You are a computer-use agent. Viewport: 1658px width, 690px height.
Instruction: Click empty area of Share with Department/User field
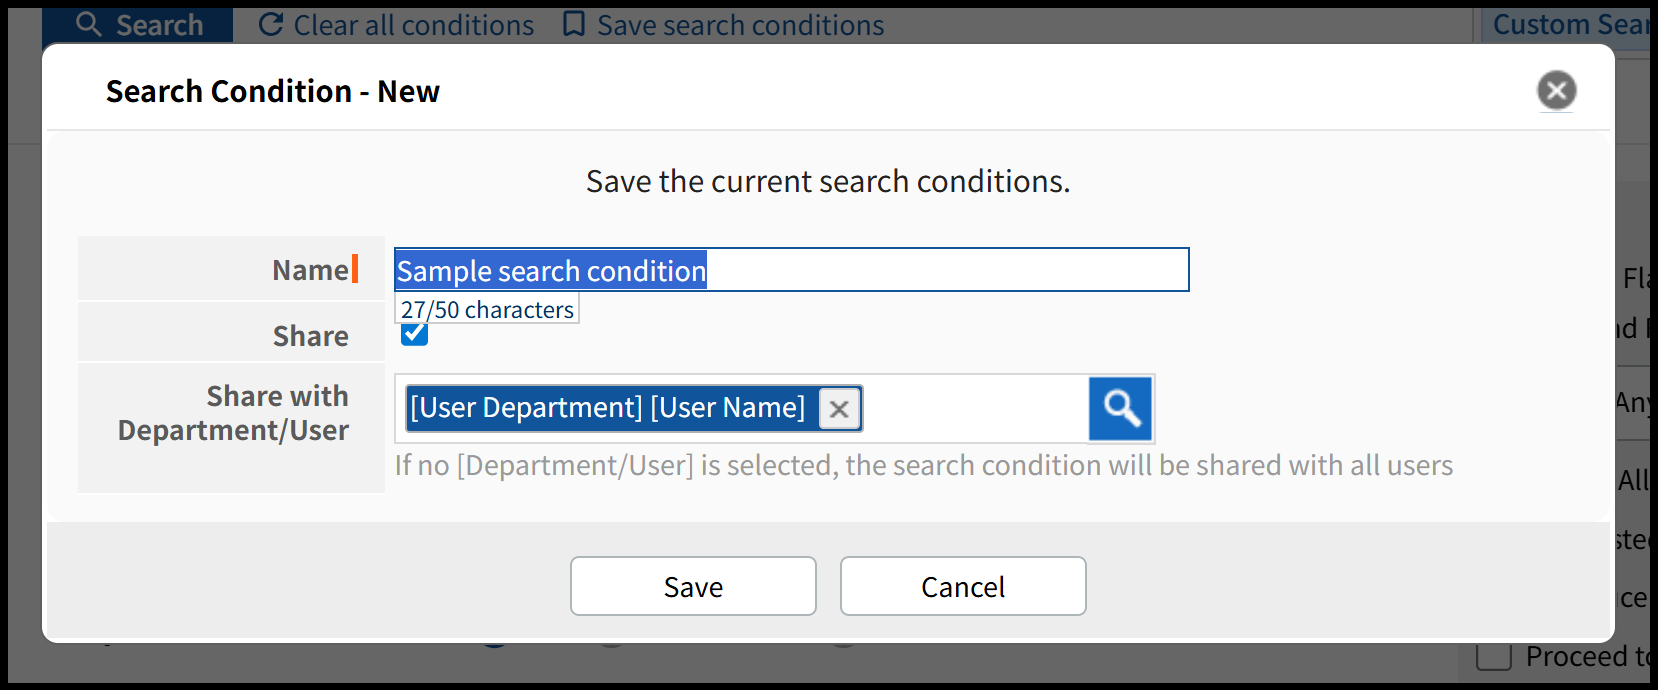point(975,409)
